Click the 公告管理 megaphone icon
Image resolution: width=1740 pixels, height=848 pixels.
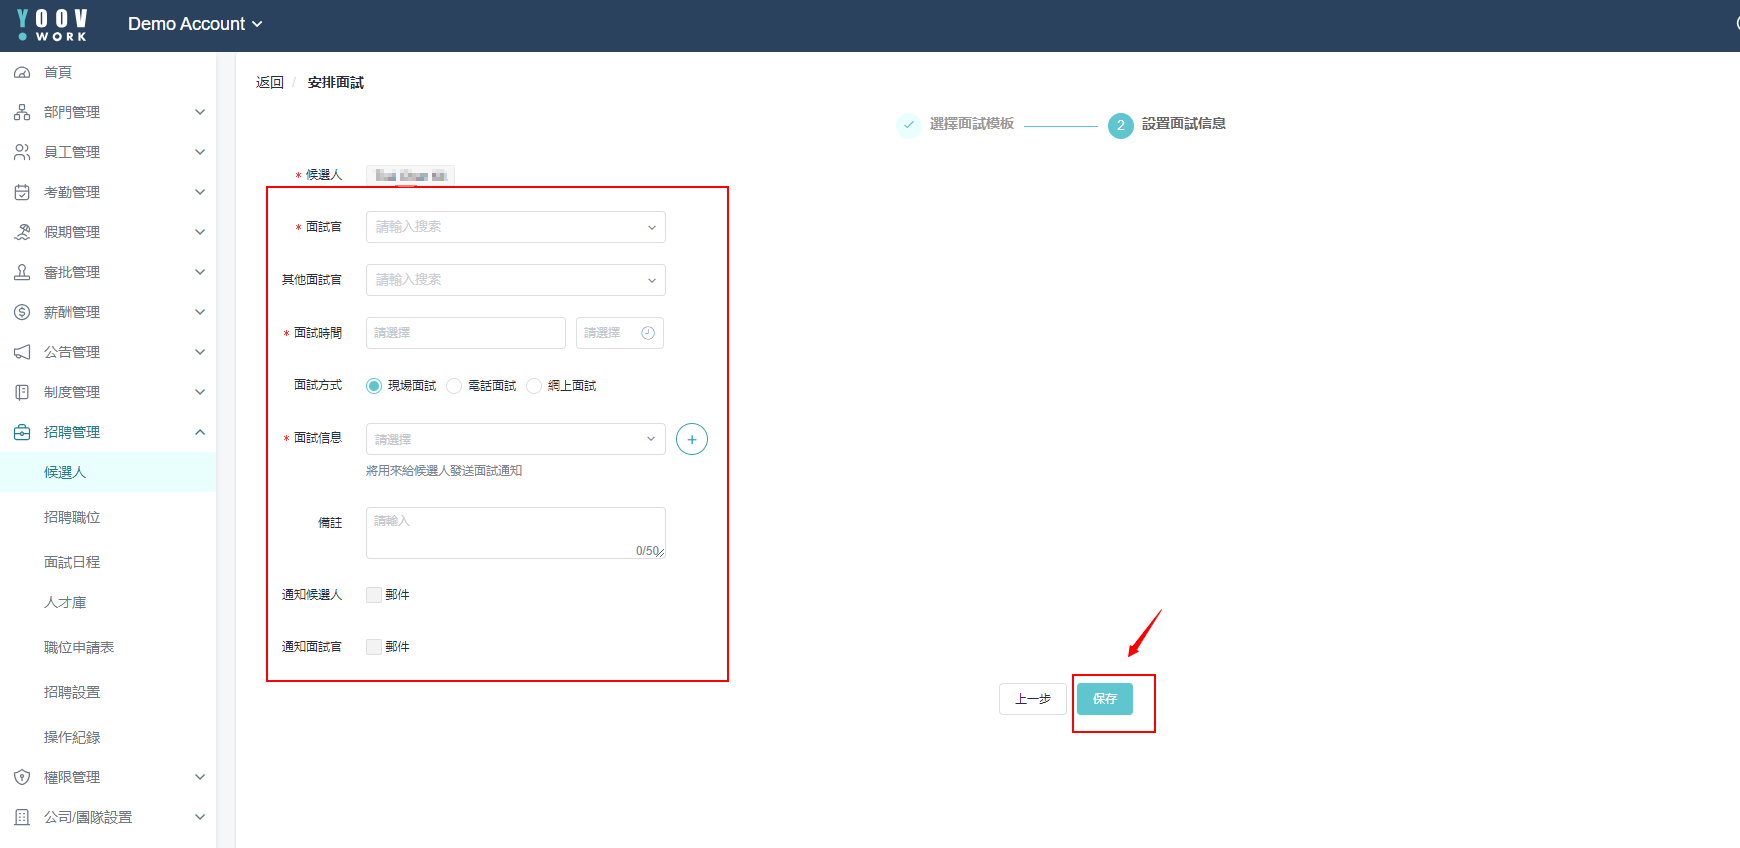(x=22, y=352)
